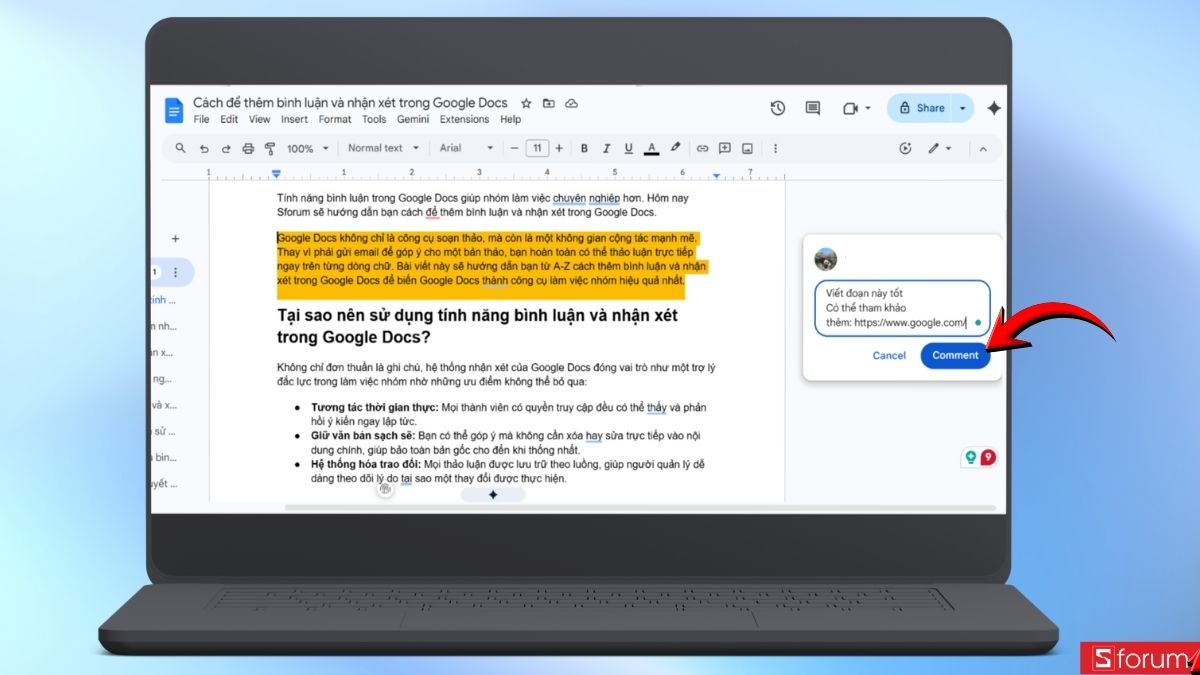Insert a link from toolbar
The height and width of the screenshot is (675, 1200).
tap(702, 148)
